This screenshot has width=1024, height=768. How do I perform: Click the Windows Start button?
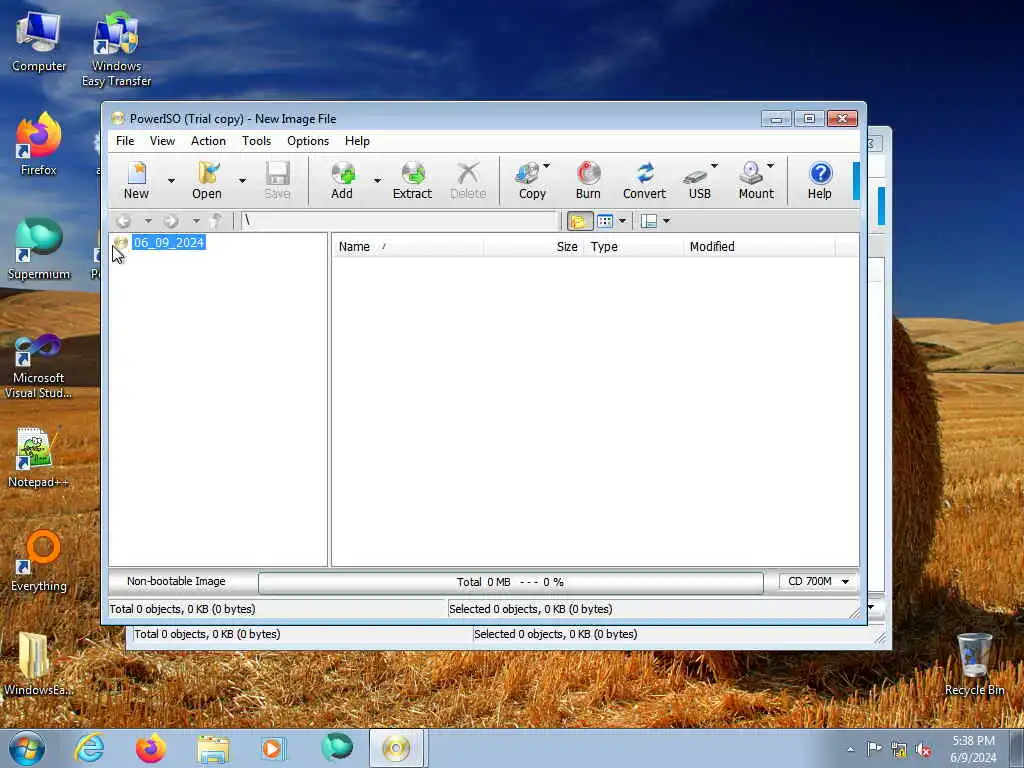(x=27, y=748)
